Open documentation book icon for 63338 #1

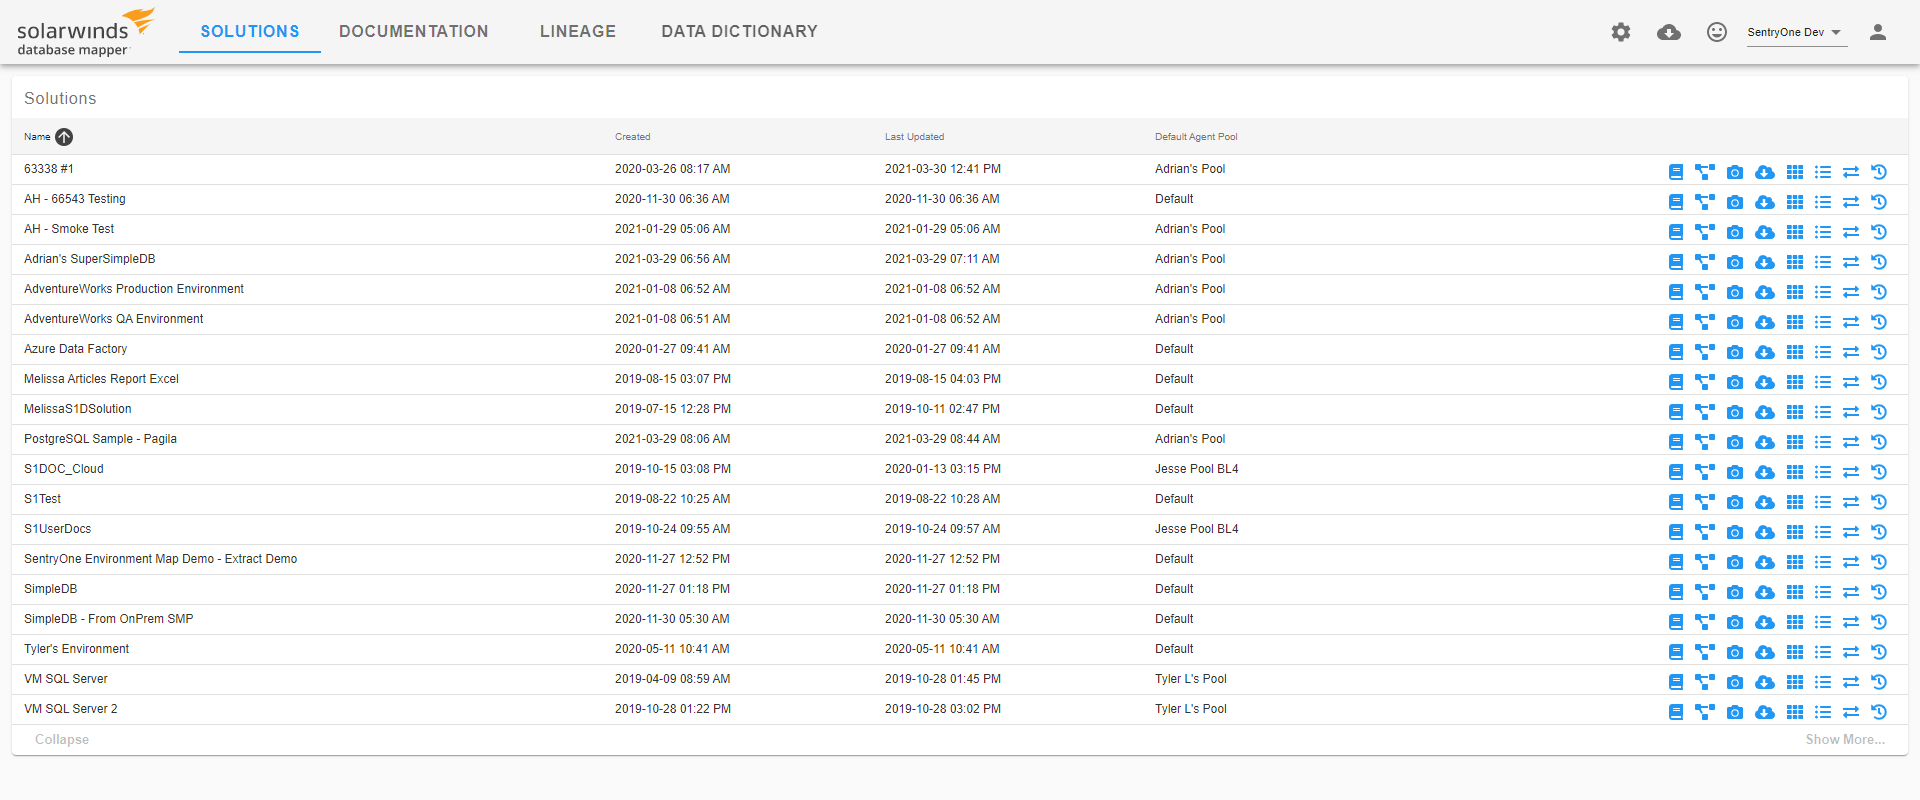coord(1676,172)
